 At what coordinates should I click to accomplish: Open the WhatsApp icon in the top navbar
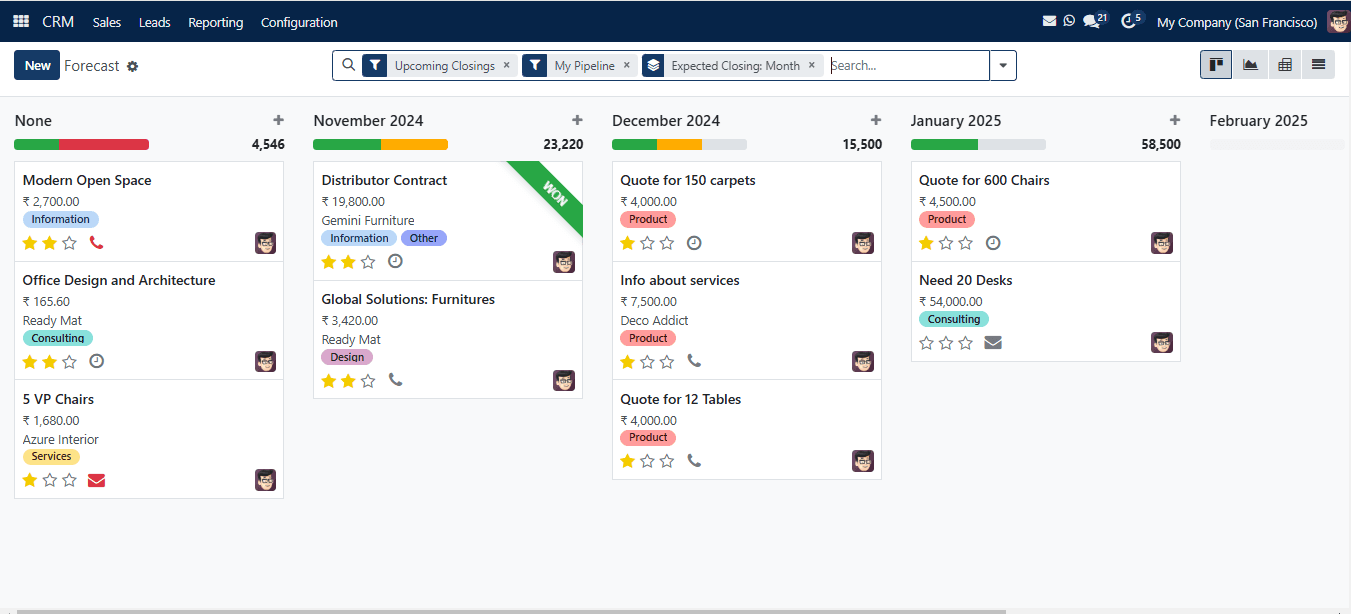pos(1069,21)
